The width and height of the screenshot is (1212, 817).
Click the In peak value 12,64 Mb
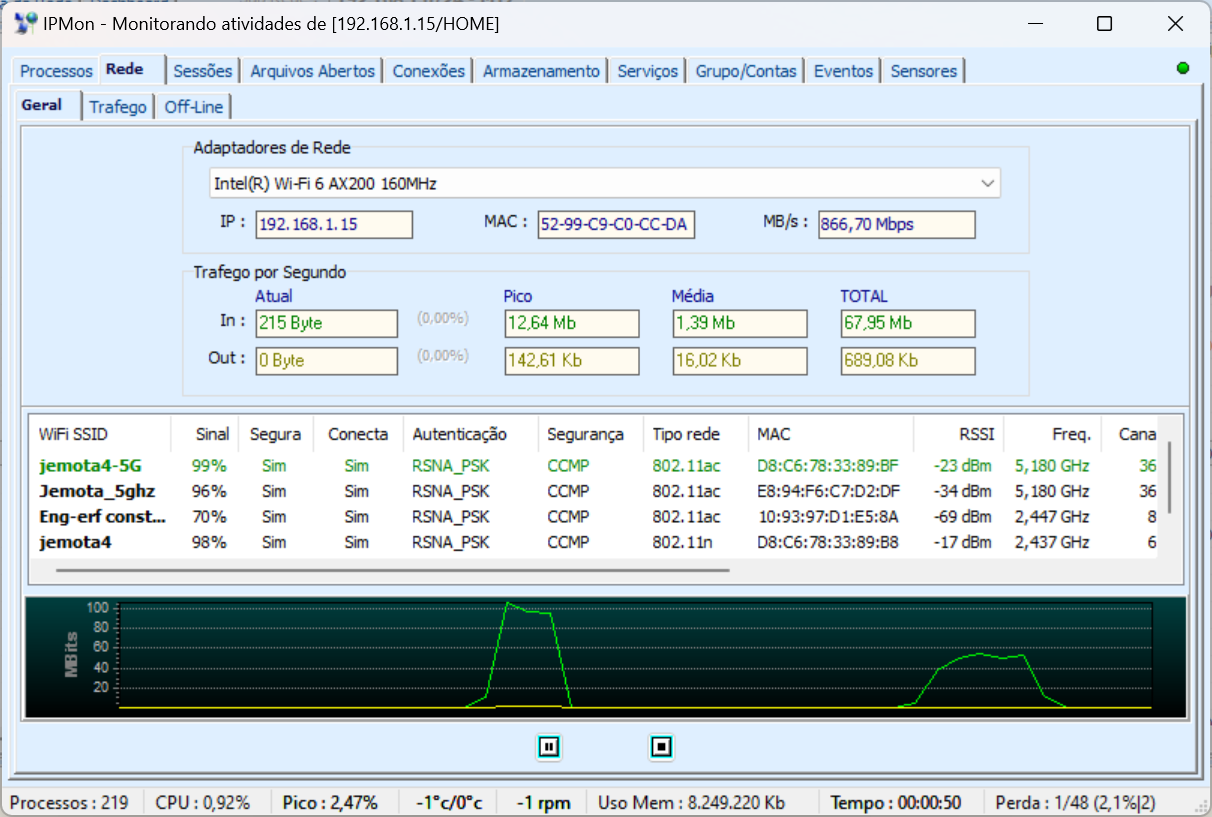pyautogui.click(x=572, y=323)
